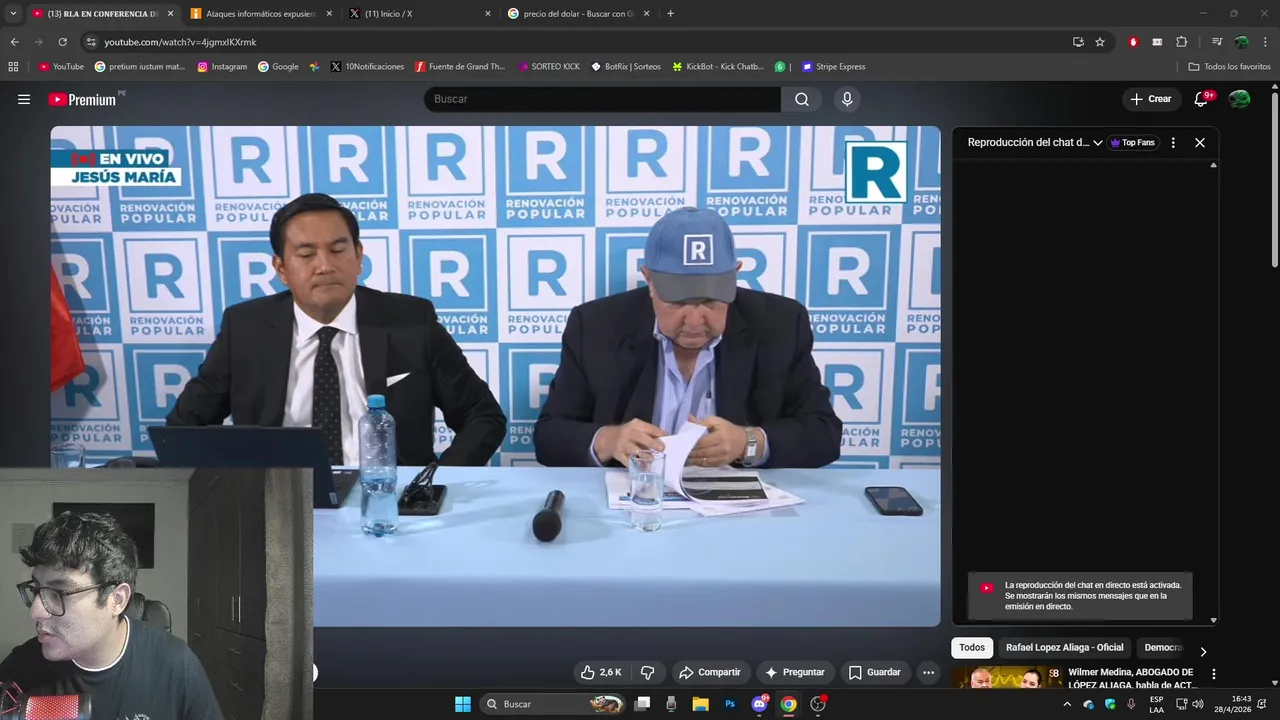Bookmark this page with star icon
1280x720 pixels.
[1100, 42]
